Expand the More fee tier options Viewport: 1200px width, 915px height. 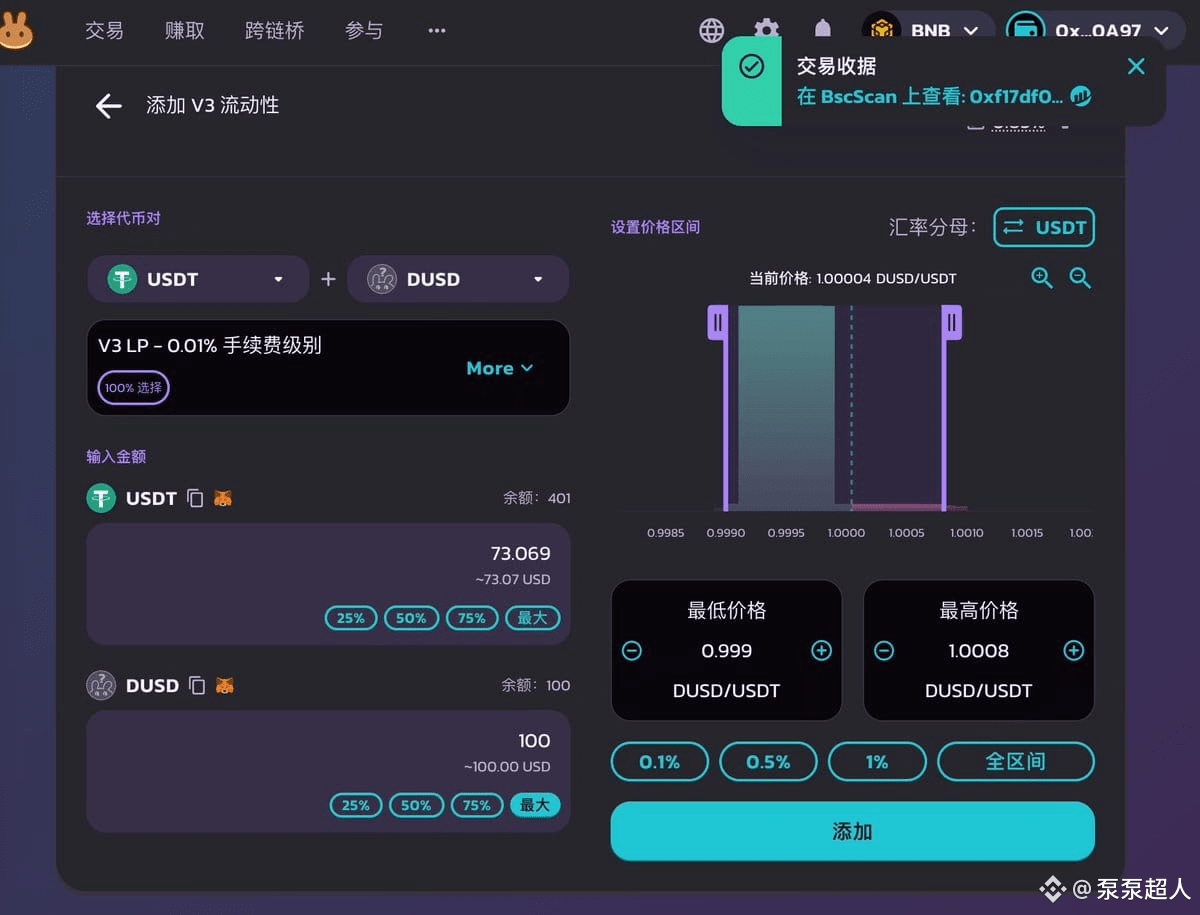(500, 368)
